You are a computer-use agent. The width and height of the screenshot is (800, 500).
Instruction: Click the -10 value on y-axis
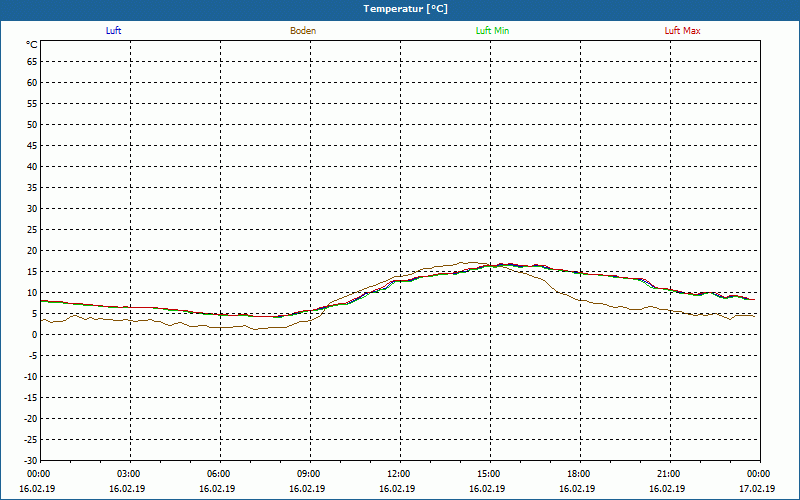coord(31,377)
